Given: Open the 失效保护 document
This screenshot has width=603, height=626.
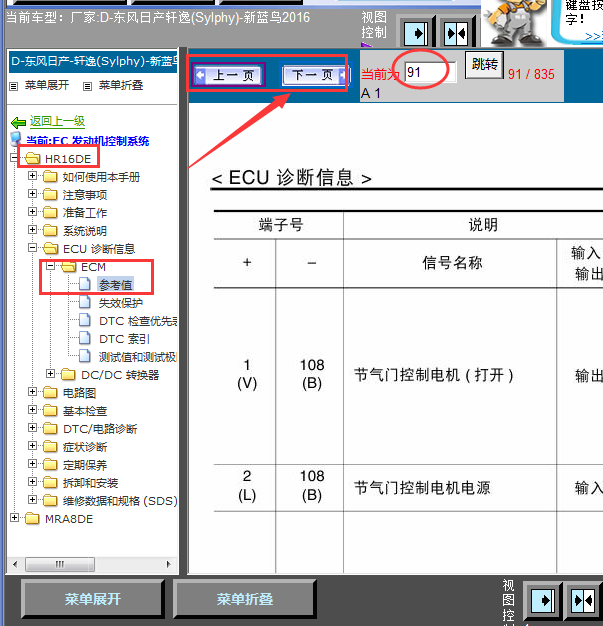Looking at the screenshot, I should [x=121, y=303].
